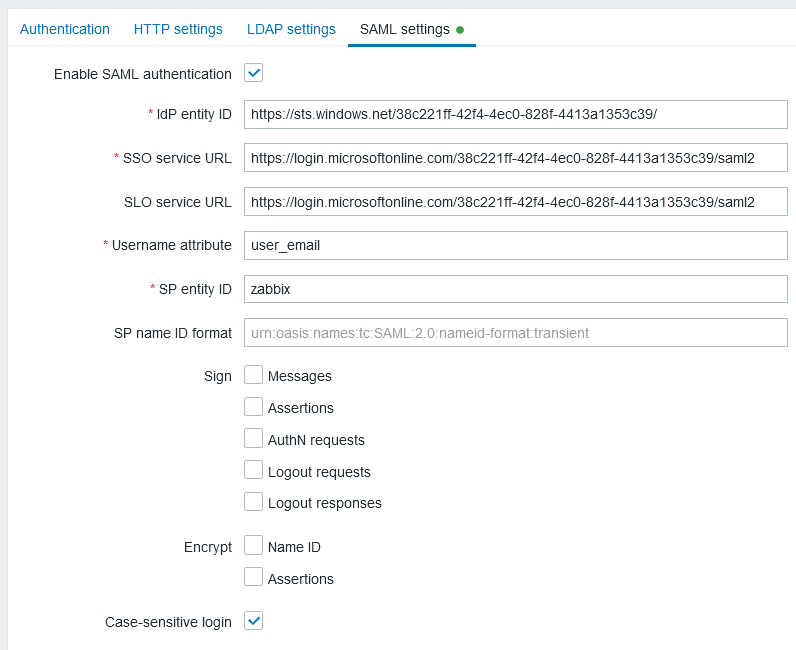Click the green status dot on SAML tab
Screen dimensions: 796x650
(460, 30)
